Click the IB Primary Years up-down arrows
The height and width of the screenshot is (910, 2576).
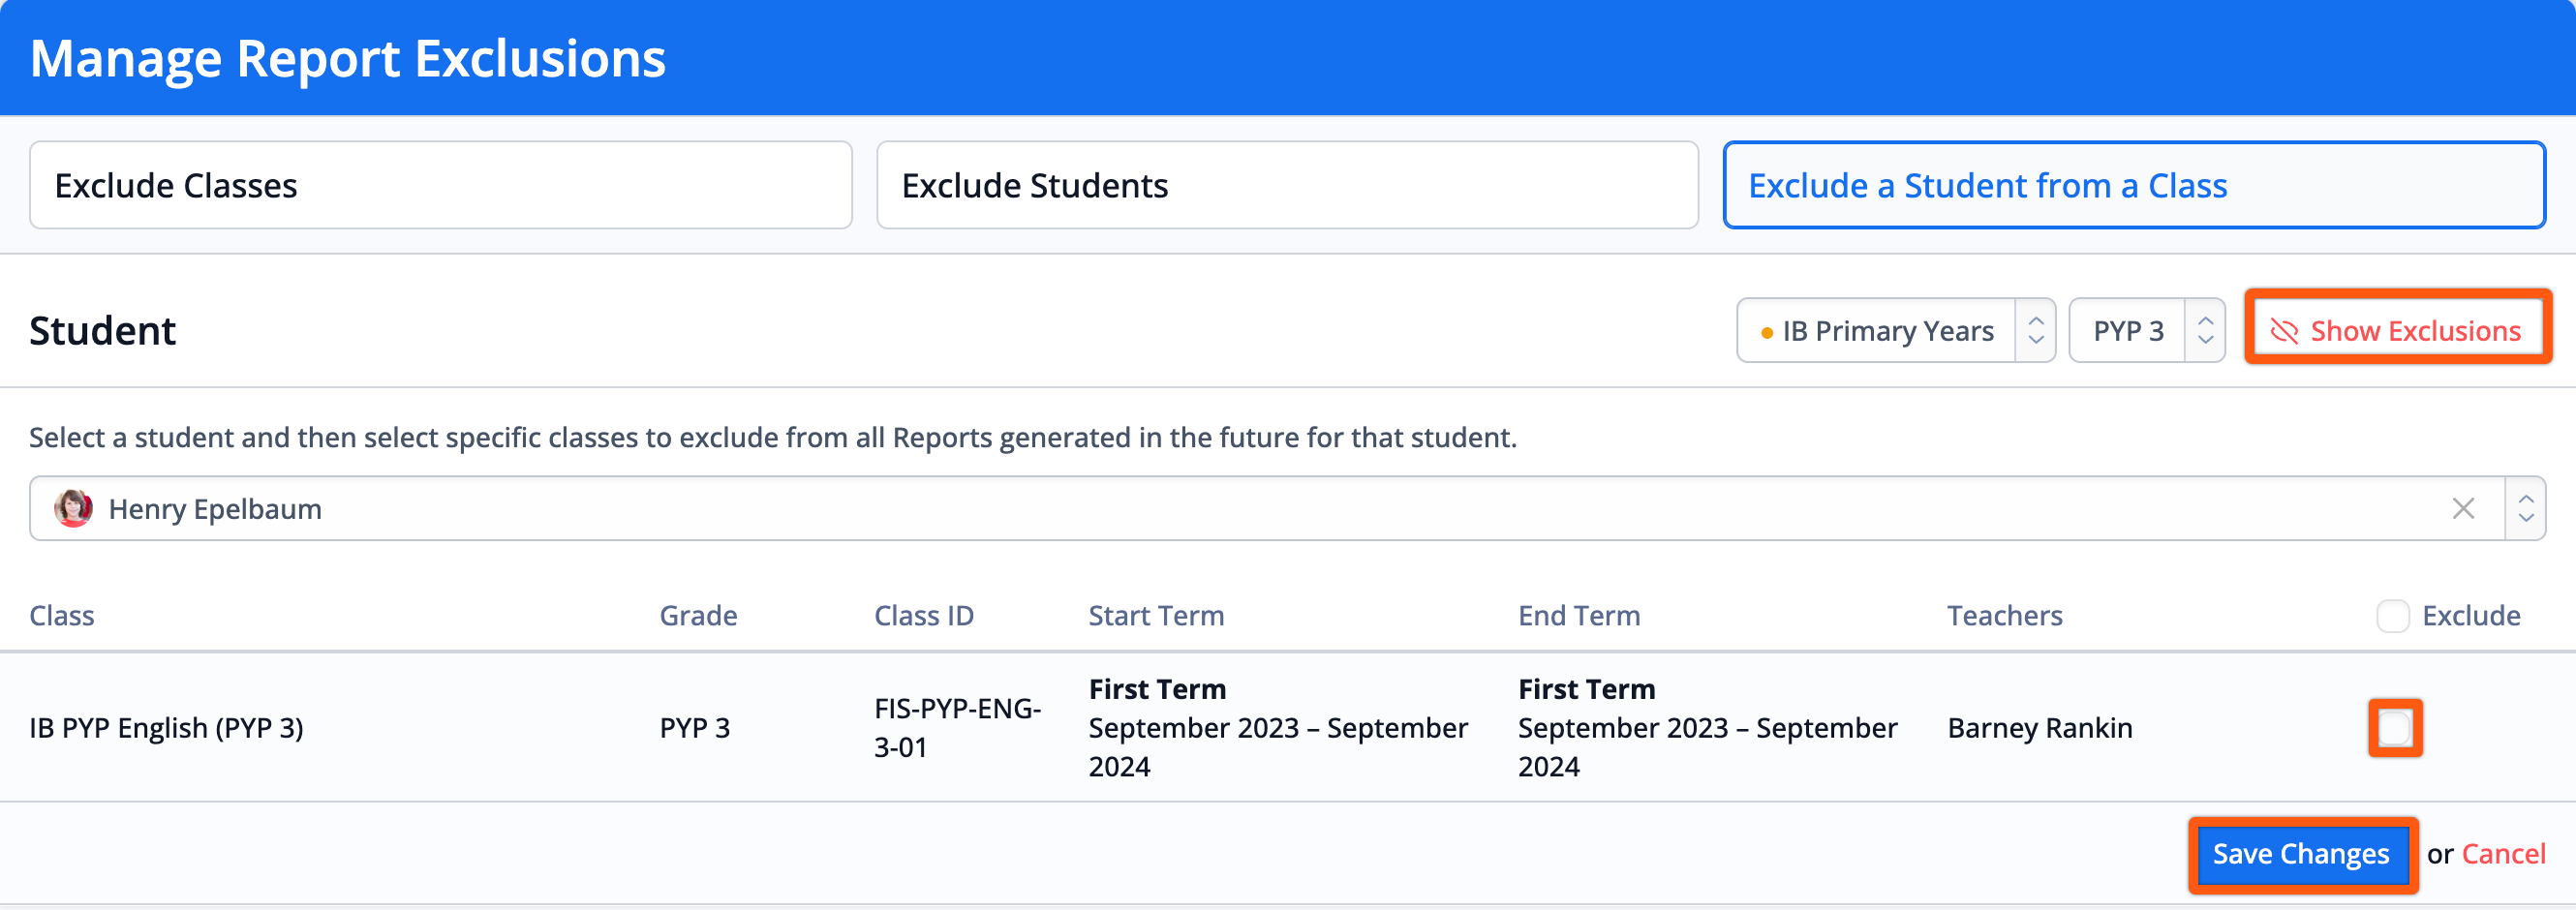coord(2035,331)
